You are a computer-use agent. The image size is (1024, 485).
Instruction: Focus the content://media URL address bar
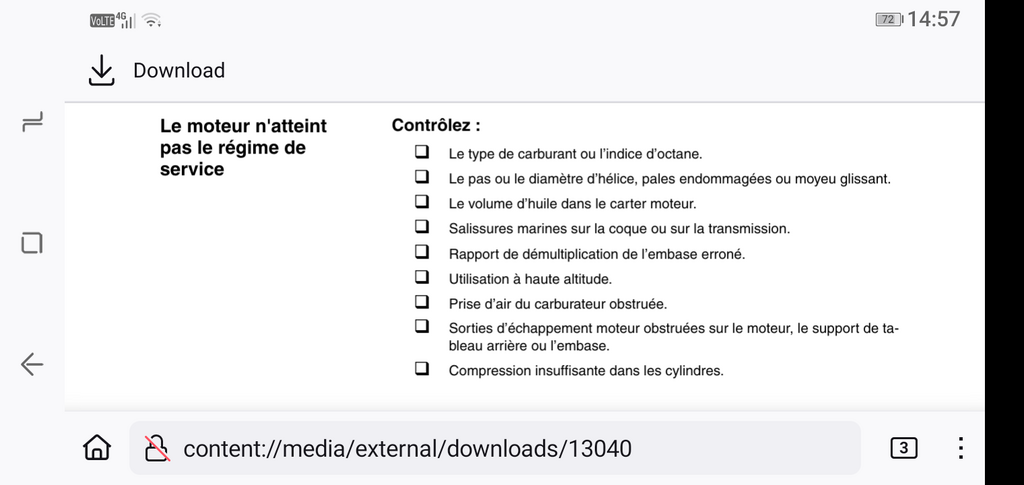coord(494,448)
